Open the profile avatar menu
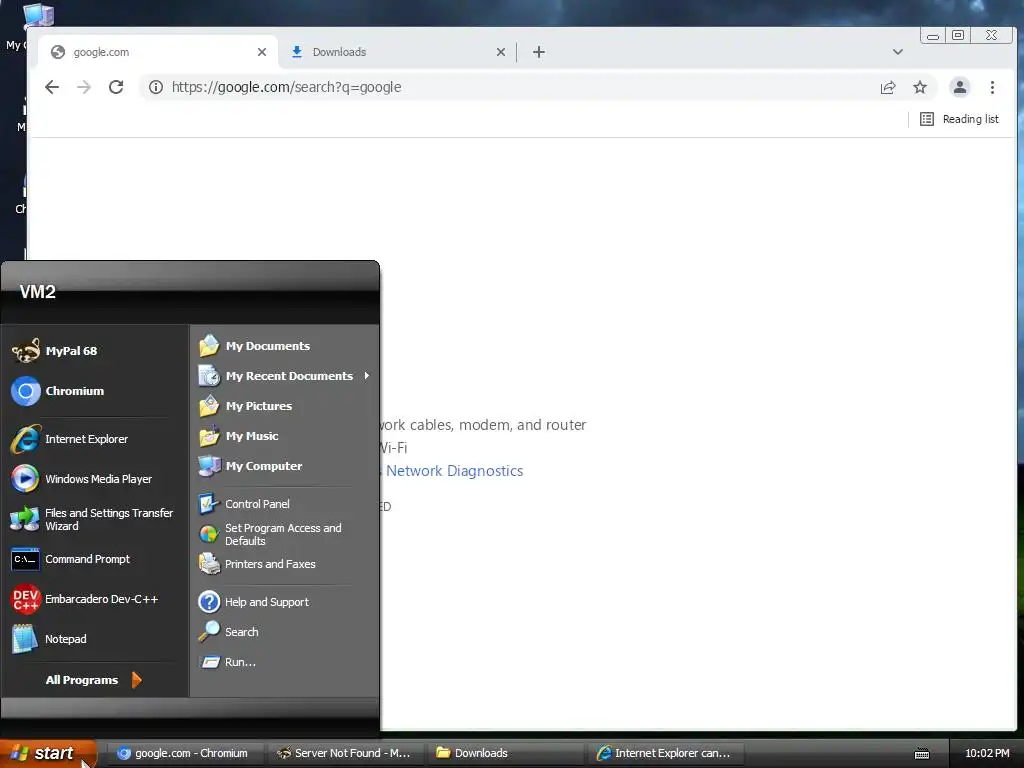Viewport: 1024px width, 768px height. 959,87
